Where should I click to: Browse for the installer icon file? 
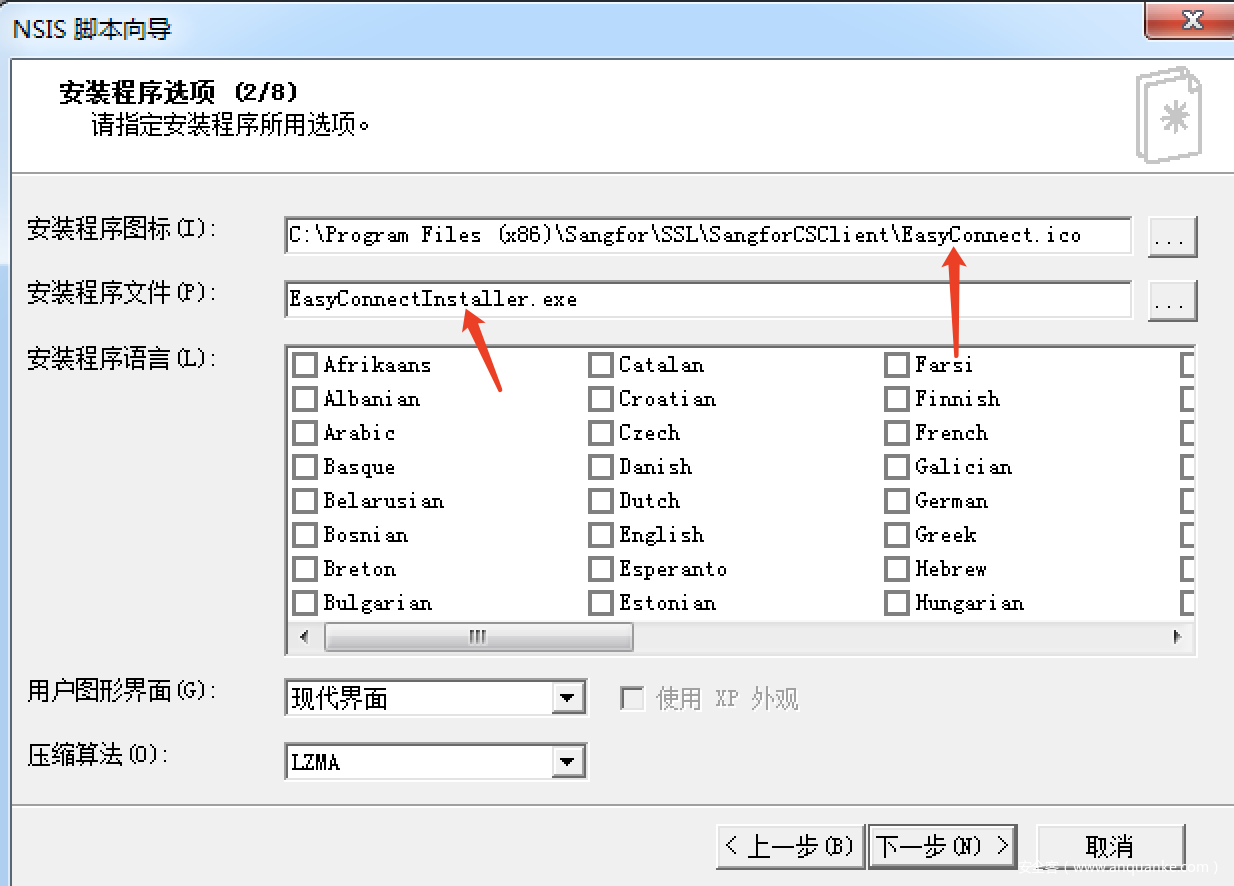(1172, 238)
